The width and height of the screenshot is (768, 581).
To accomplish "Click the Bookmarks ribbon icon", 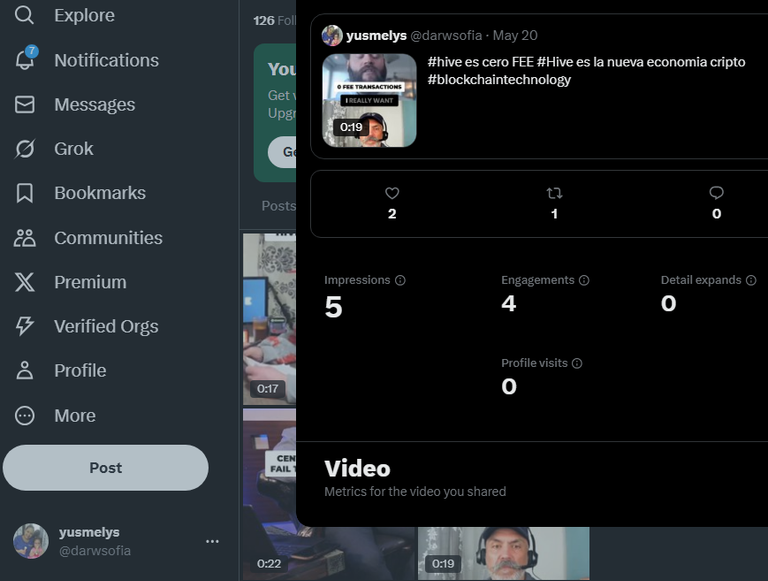I will click(x=24, y=193).
